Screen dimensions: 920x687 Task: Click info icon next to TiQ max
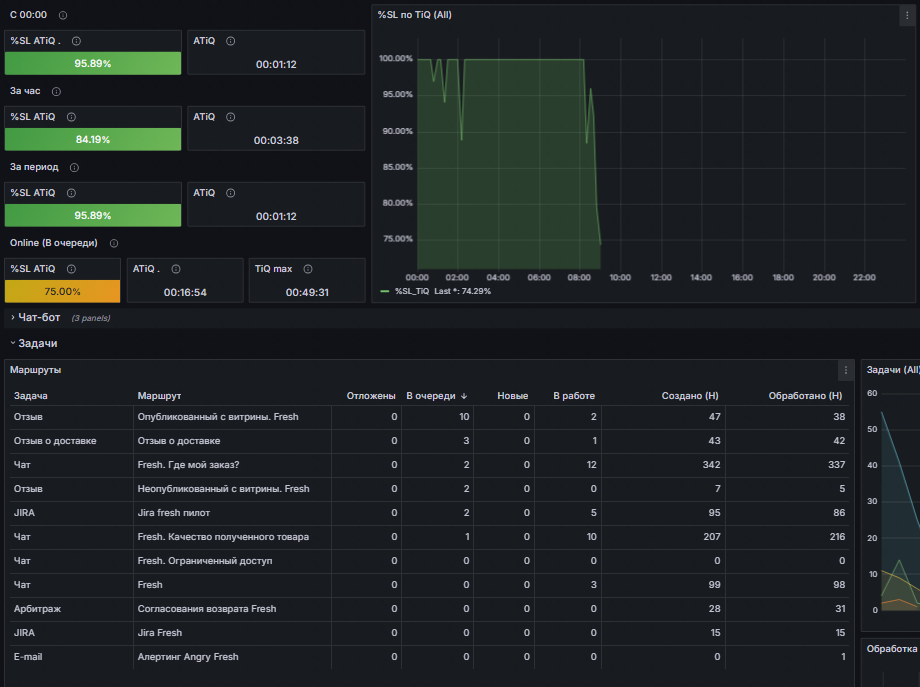pyautogui.click(x=308, y=269)
